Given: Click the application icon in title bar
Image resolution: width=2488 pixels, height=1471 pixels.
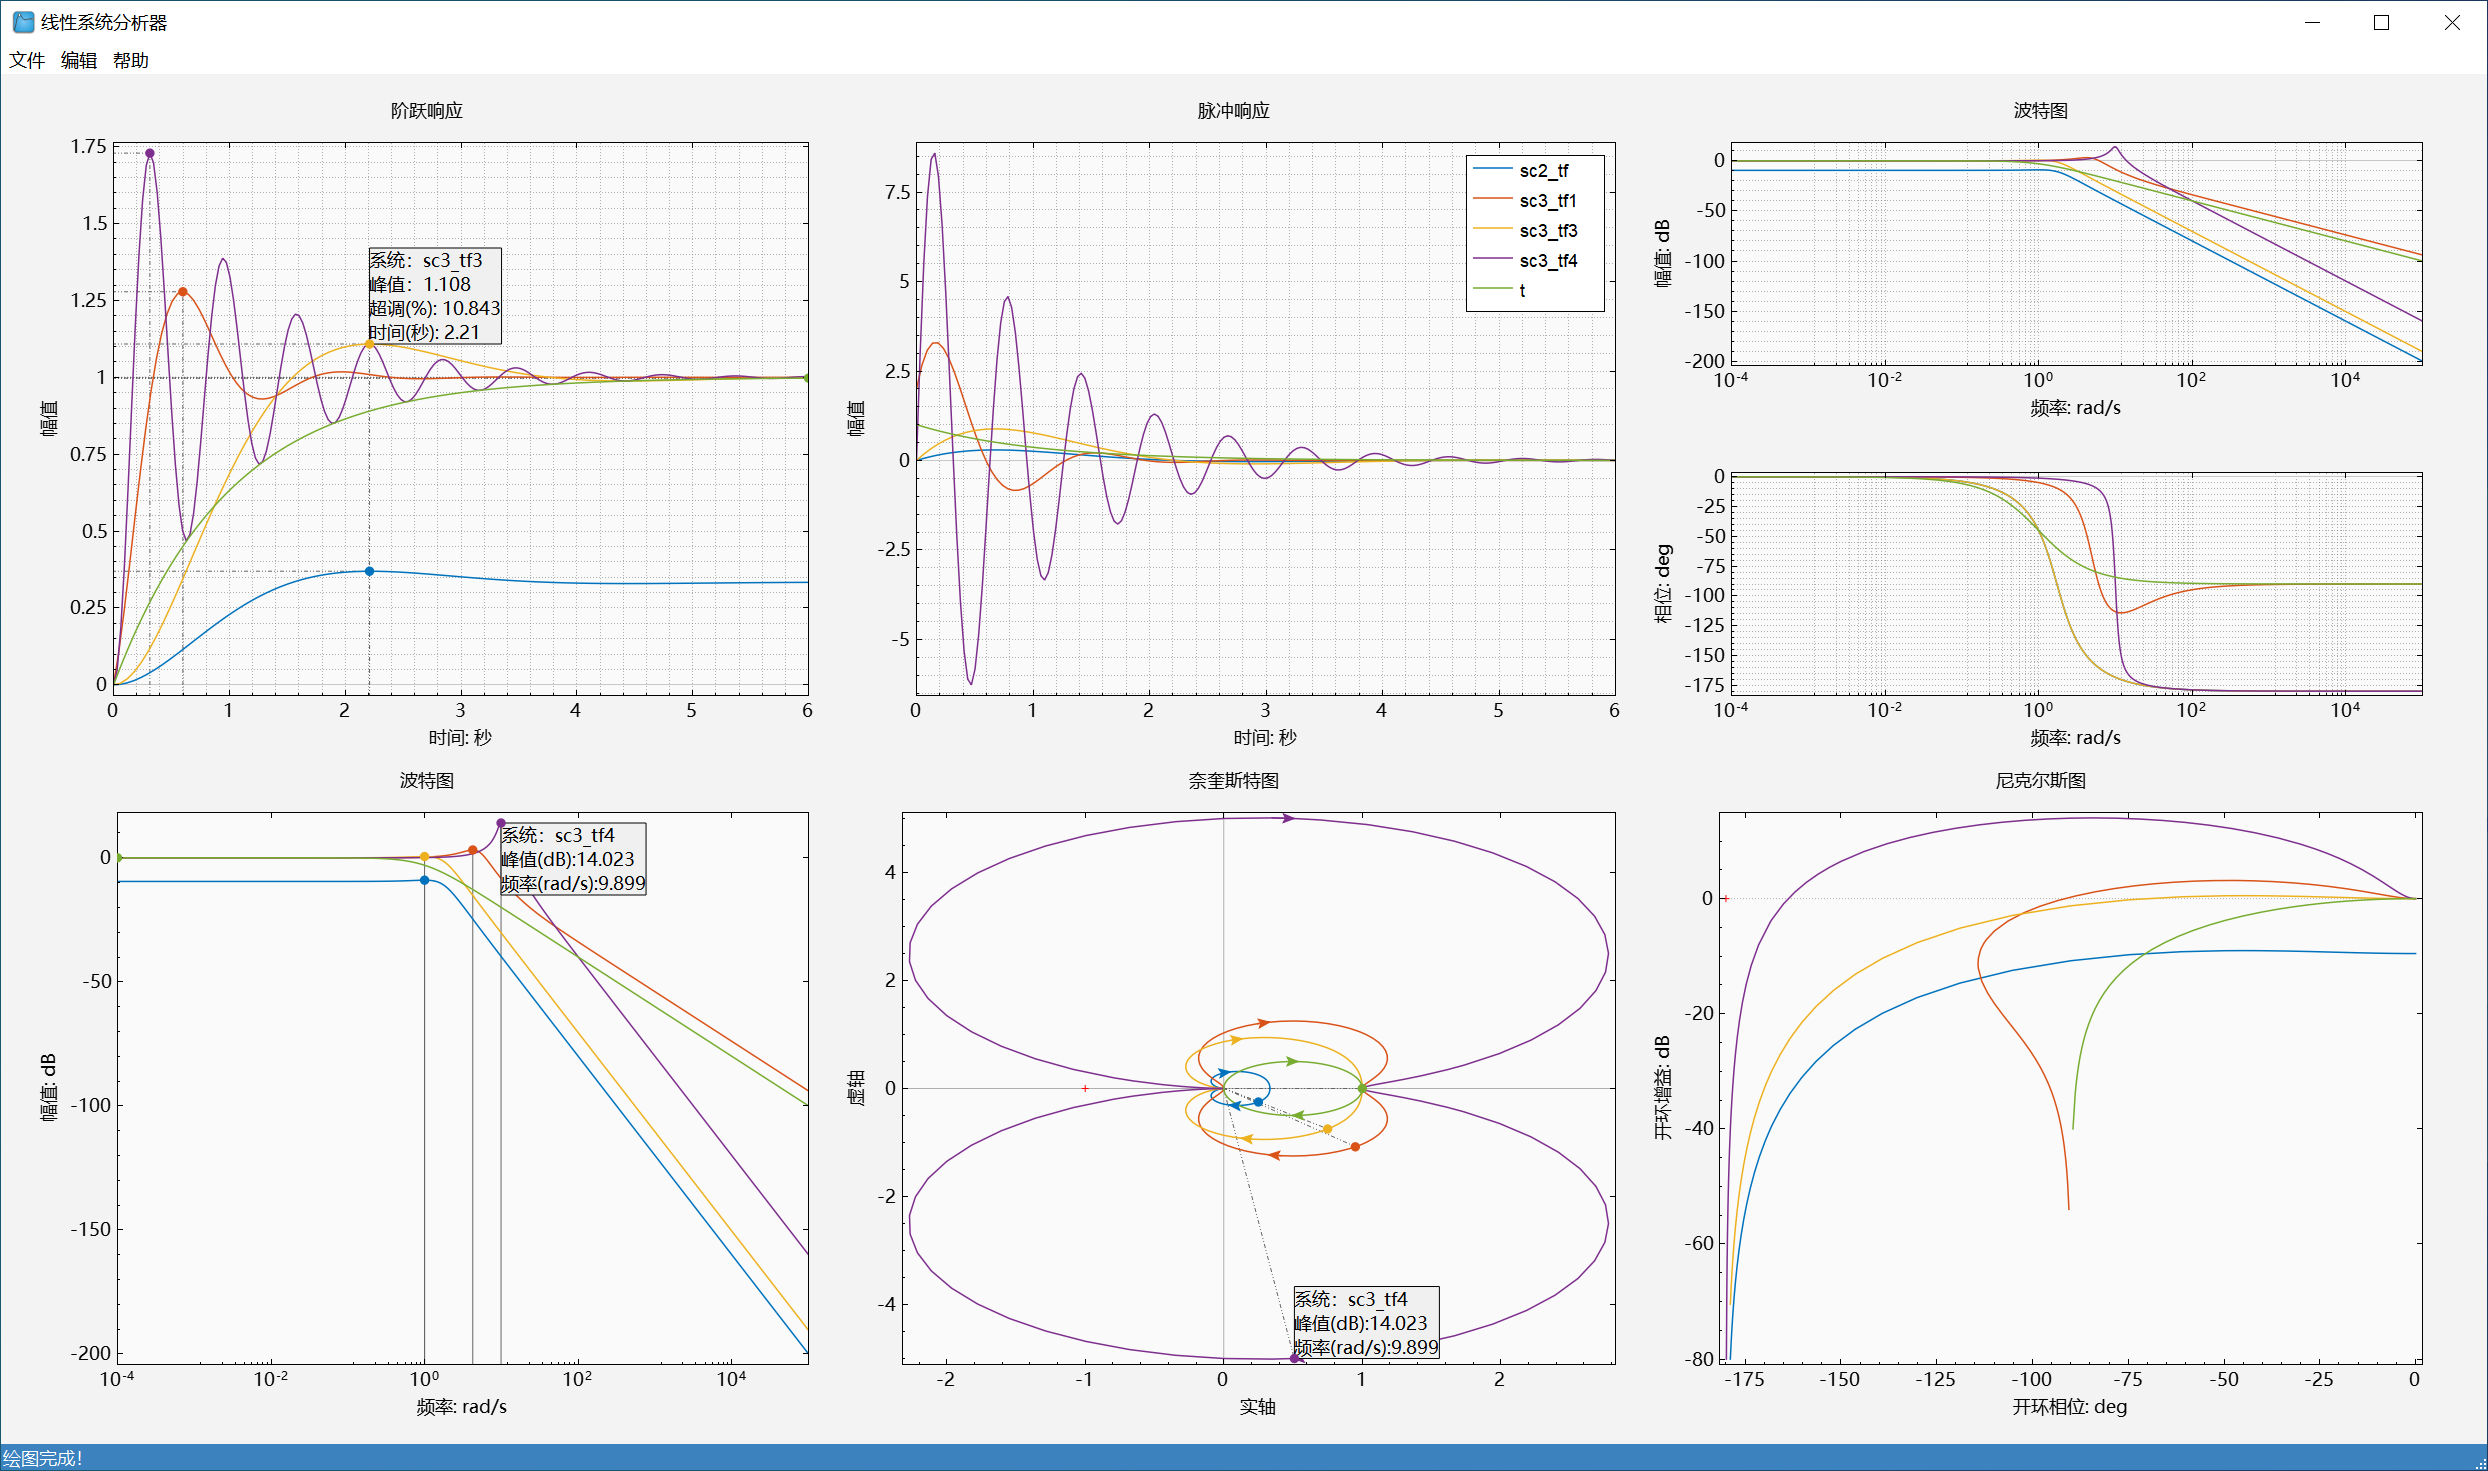Looking at the screenshot, I should (x=22, y=22).
